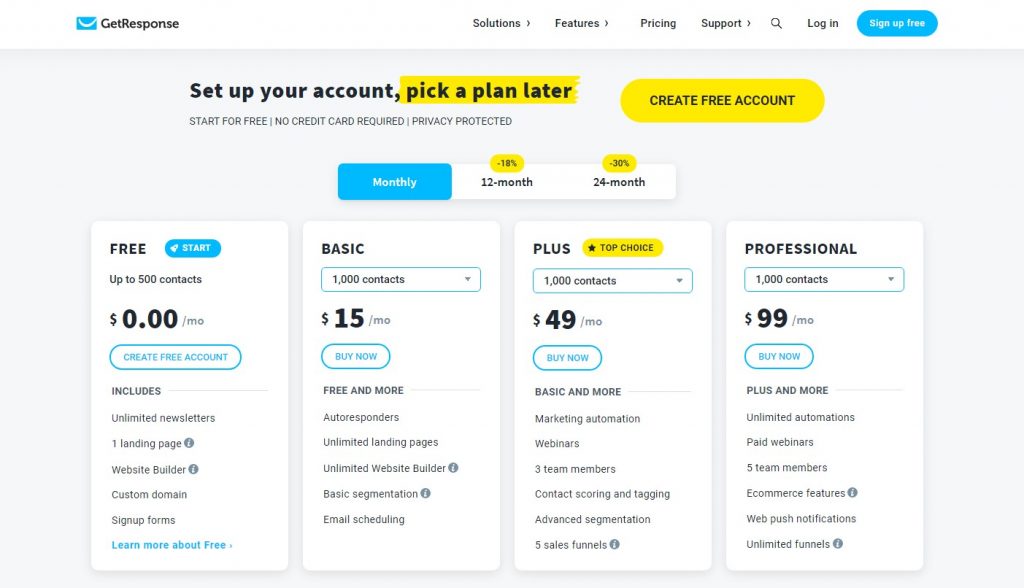Open info icon beside Website Builder in Free plan
1024x588 pixels.
click(x=193, y=469)
